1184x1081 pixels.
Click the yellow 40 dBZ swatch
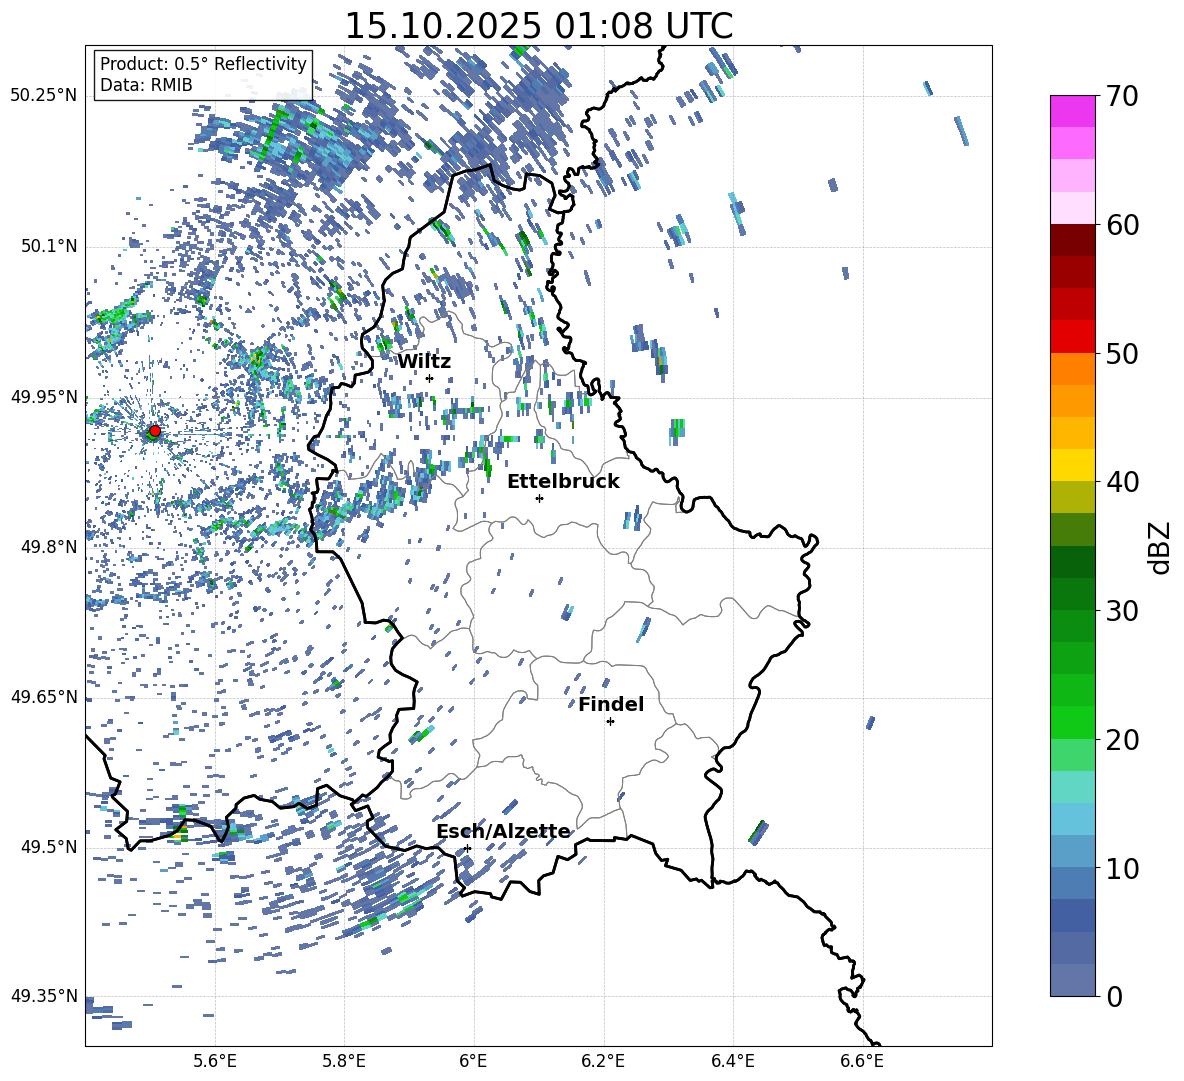(x=1073, y=465)
